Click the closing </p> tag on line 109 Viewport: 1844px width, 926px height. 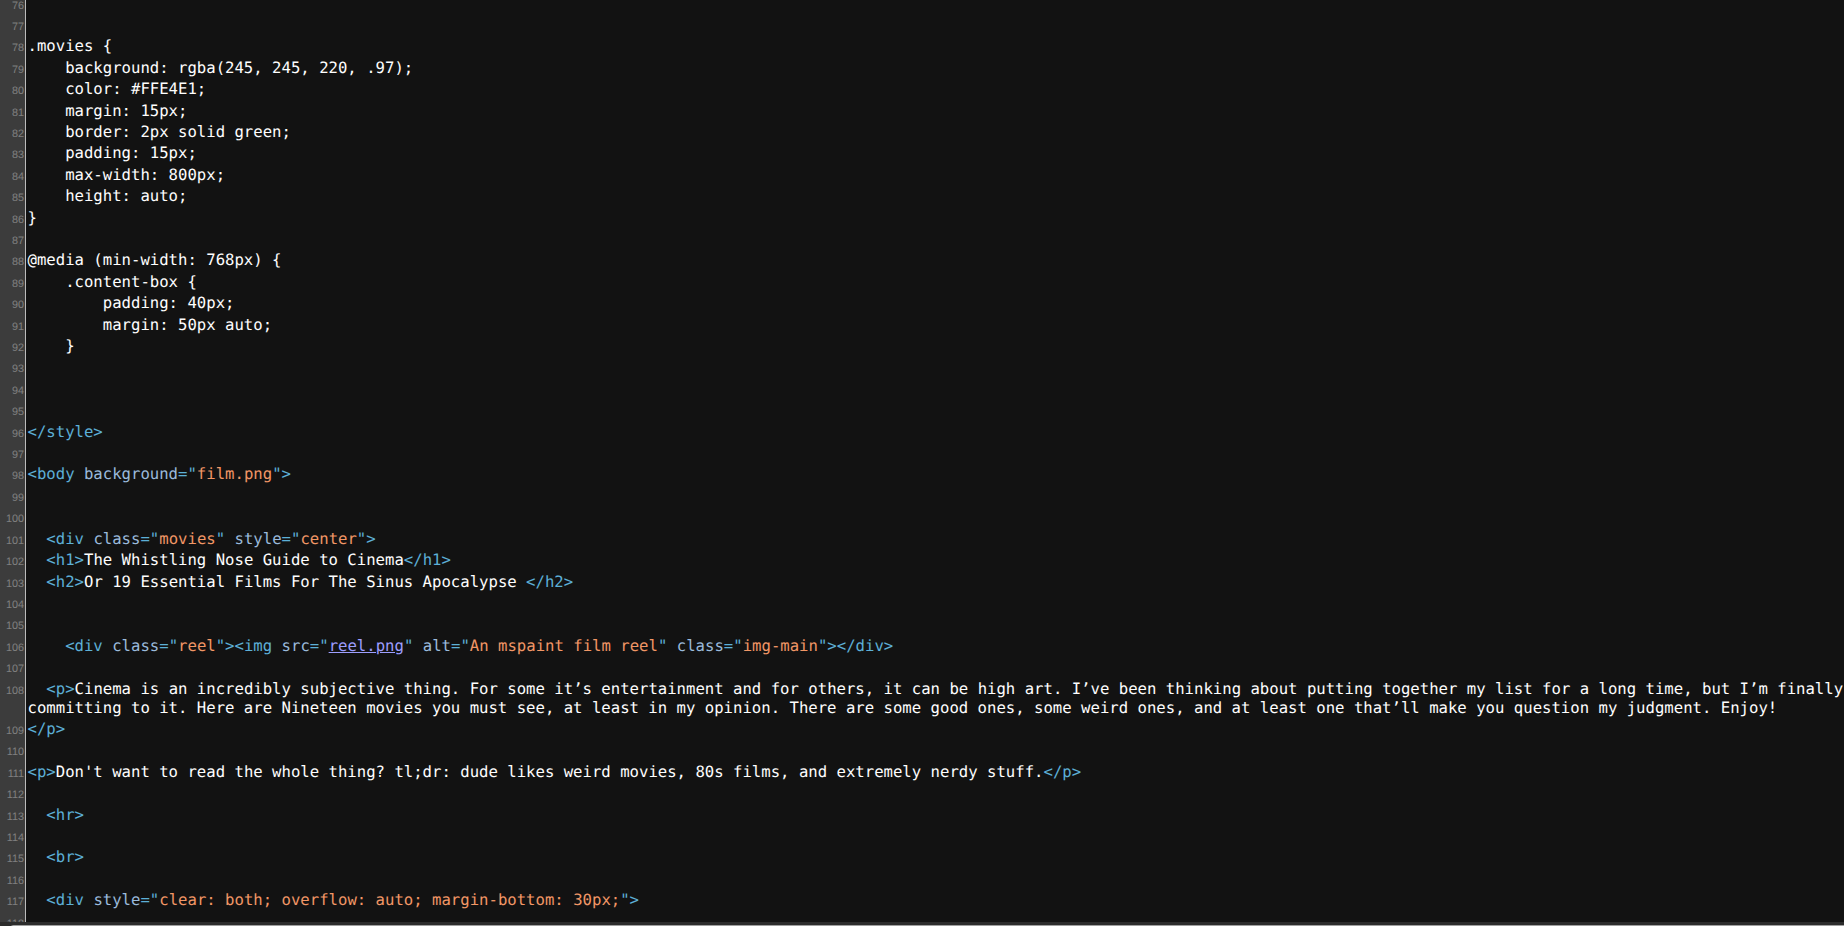(x=46, y=729)
